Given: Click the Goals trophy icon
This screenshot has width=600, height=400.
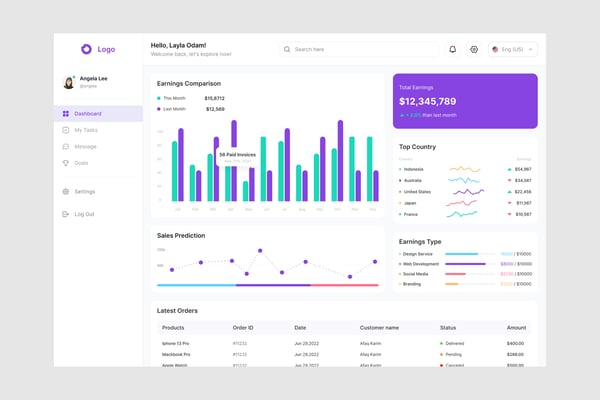Looking at the screenshot, I should 66,163.
